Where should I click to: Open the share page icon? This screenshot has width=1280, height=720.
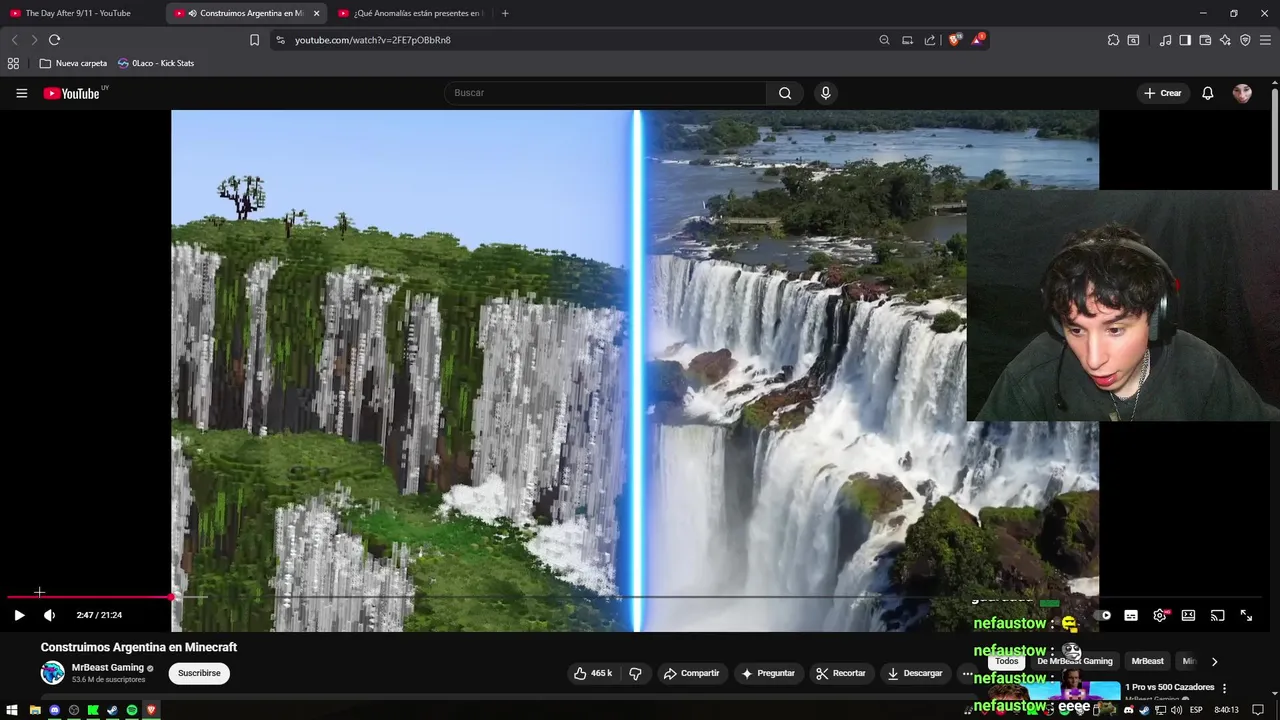tap(930, 40)
